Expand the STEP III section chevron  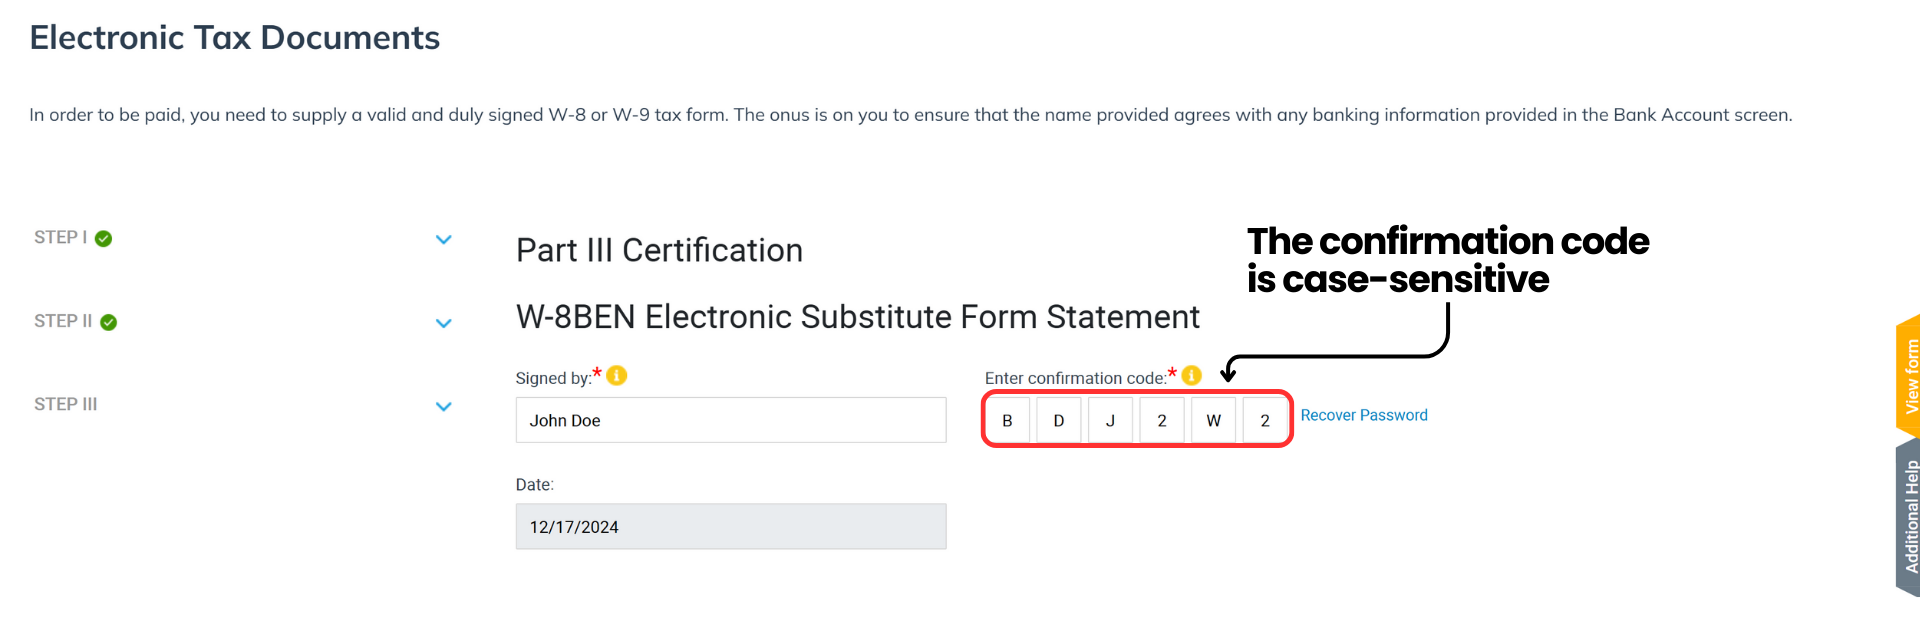tap(444, 406)
